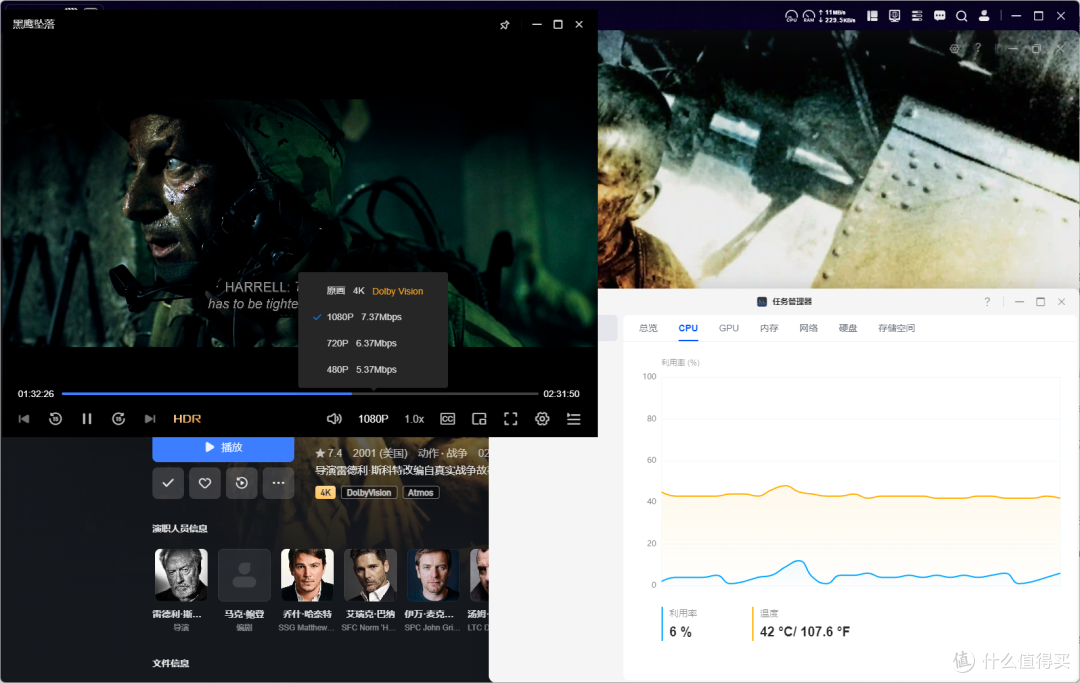Click the CPU gauge in top bar
Image resolution: width=1080 pixels, height=683 pixels.
[791, 16]
